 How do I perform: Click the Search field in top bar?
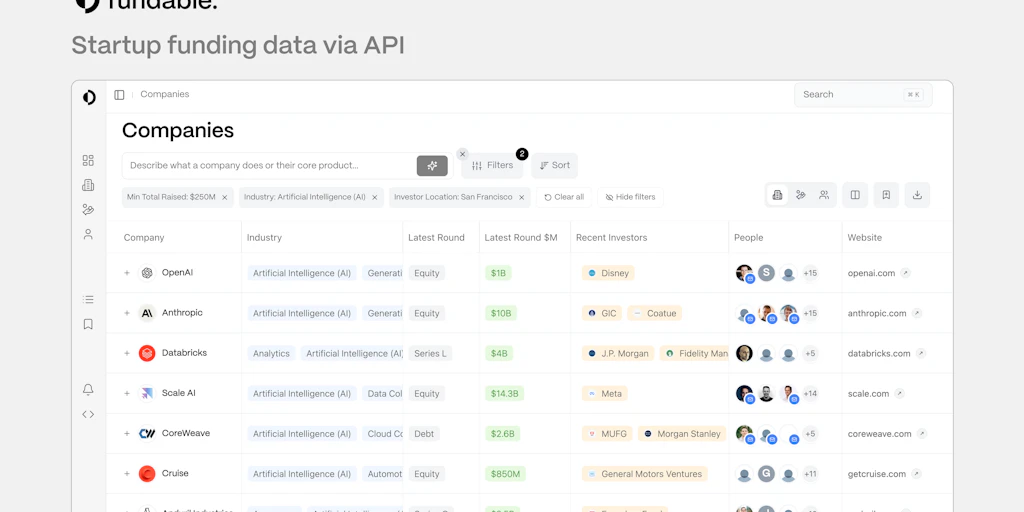point(863,95)
